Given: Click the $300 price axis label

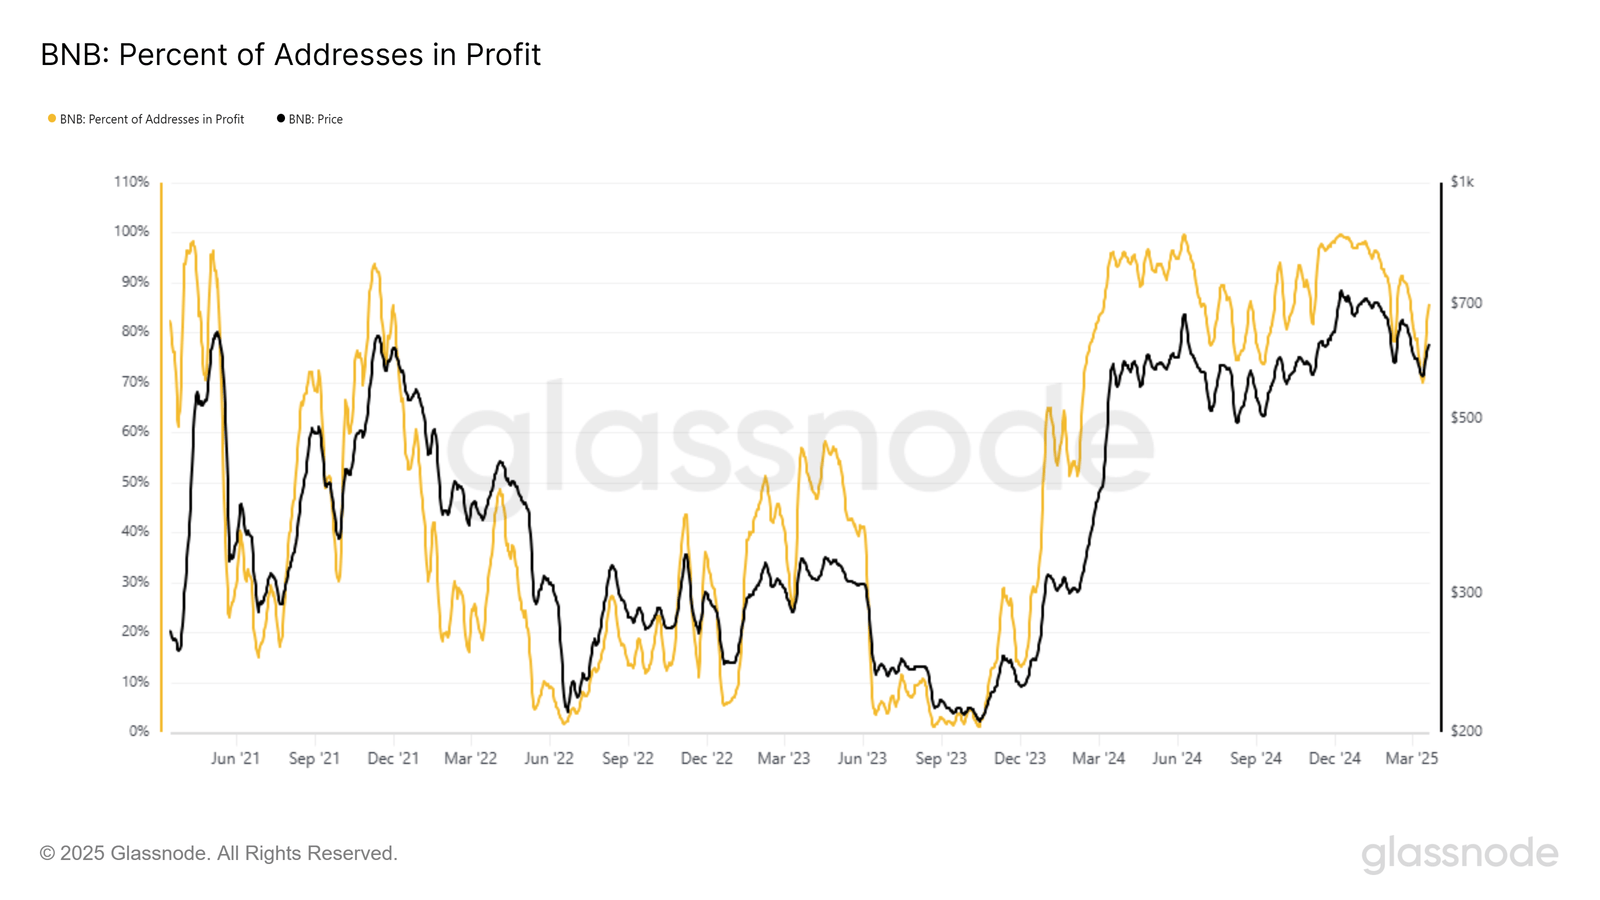Looking at the screenshot, I should coord(1466,592).
